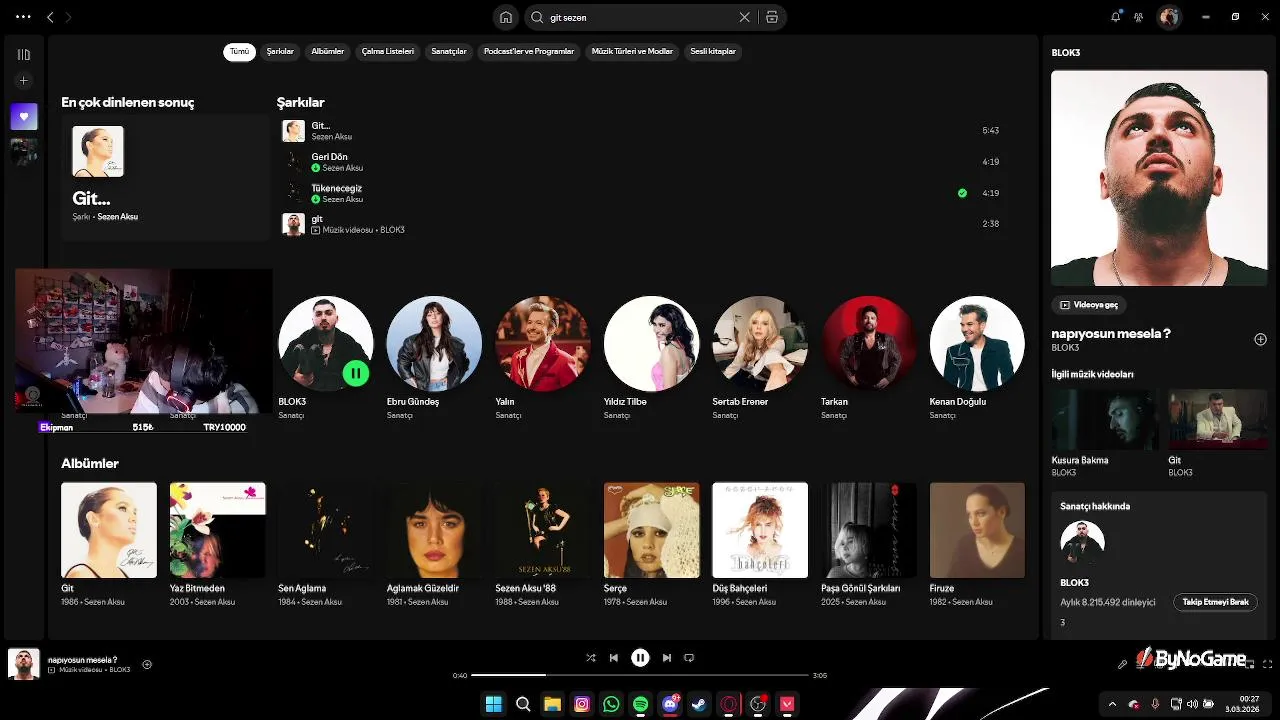This screenshot has height=720, width=1280.
Task: Open the notifications bell
Action: click(x=1116, y=17)
